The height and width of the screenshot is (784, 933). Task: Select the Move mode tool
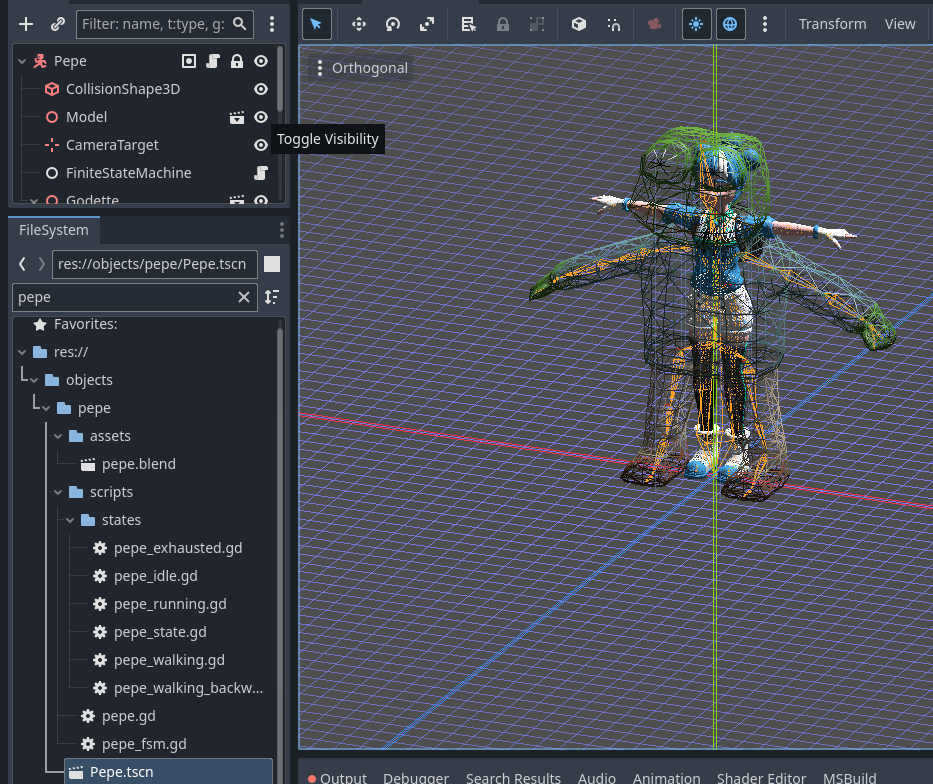pos(359,24)
